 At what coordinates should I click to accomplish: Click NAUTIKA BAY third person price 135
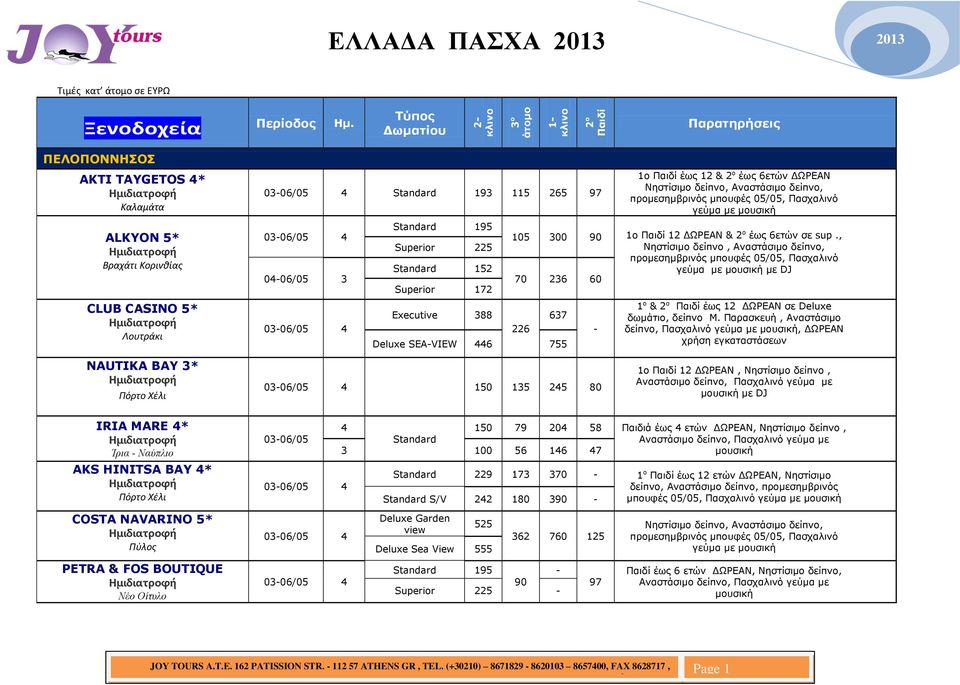(x=520, y=387)
